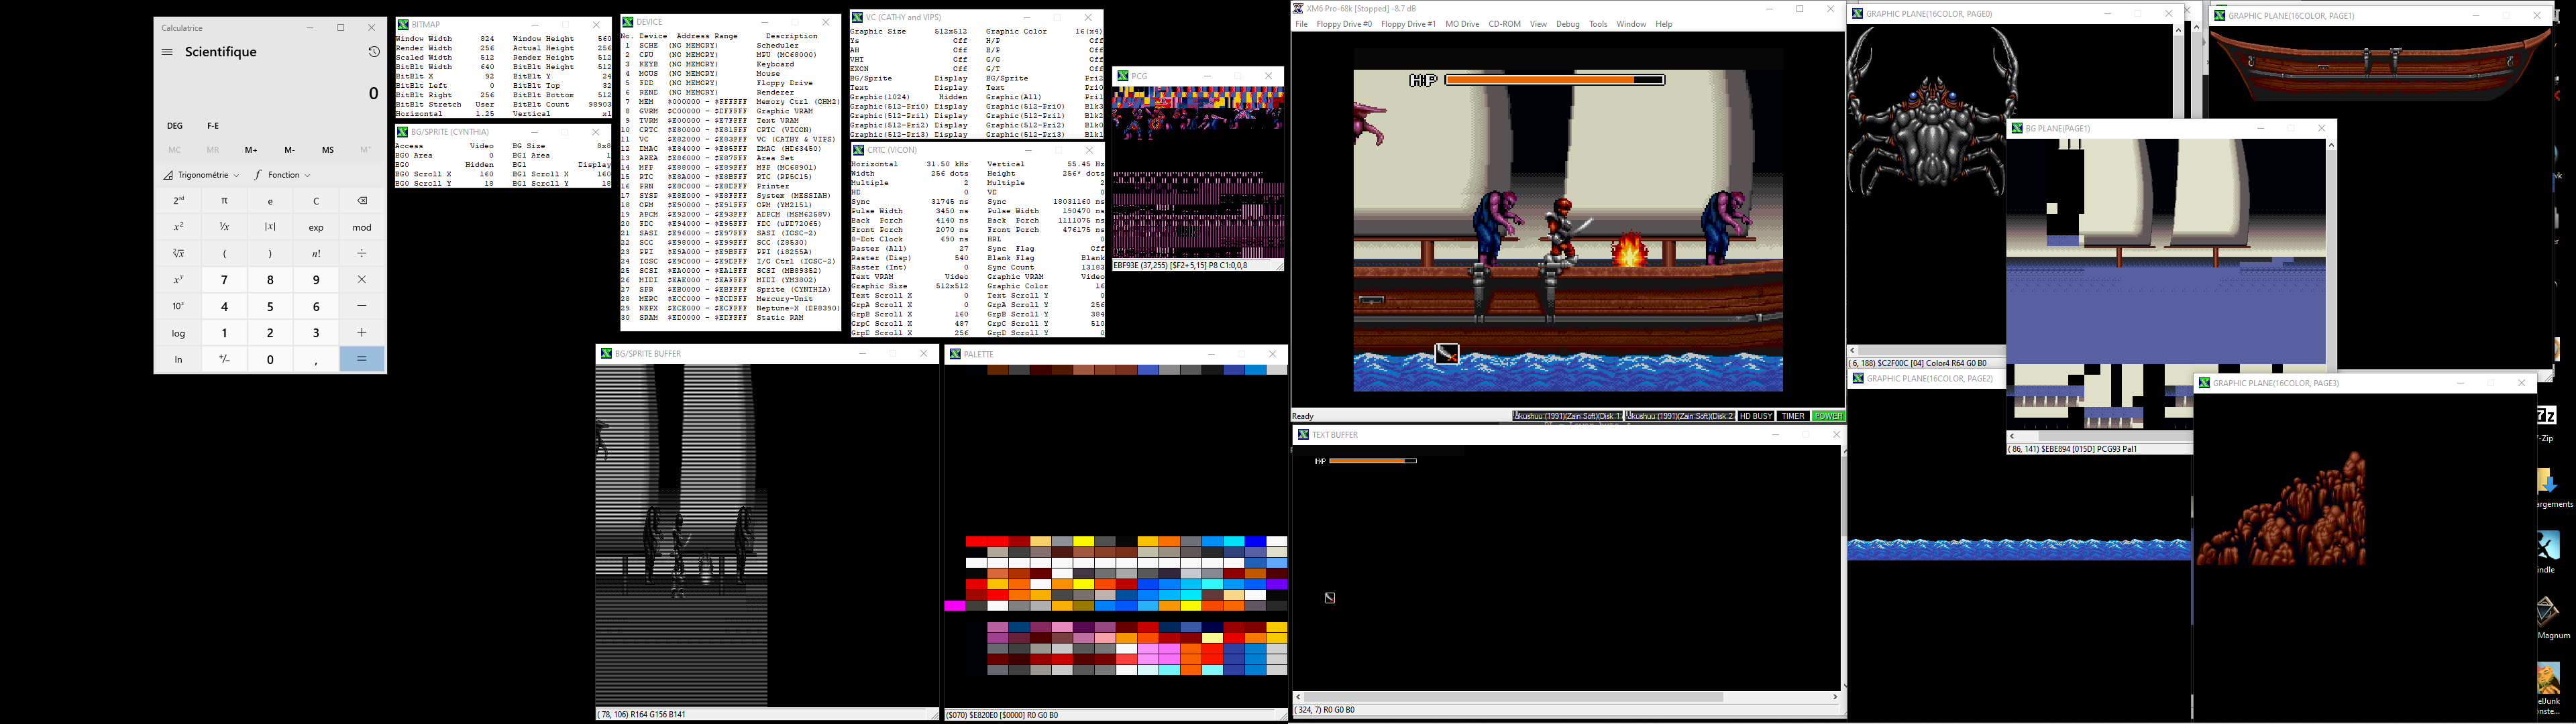
Task: Toggle F-E scientific notation
Action: pos(213,126)
